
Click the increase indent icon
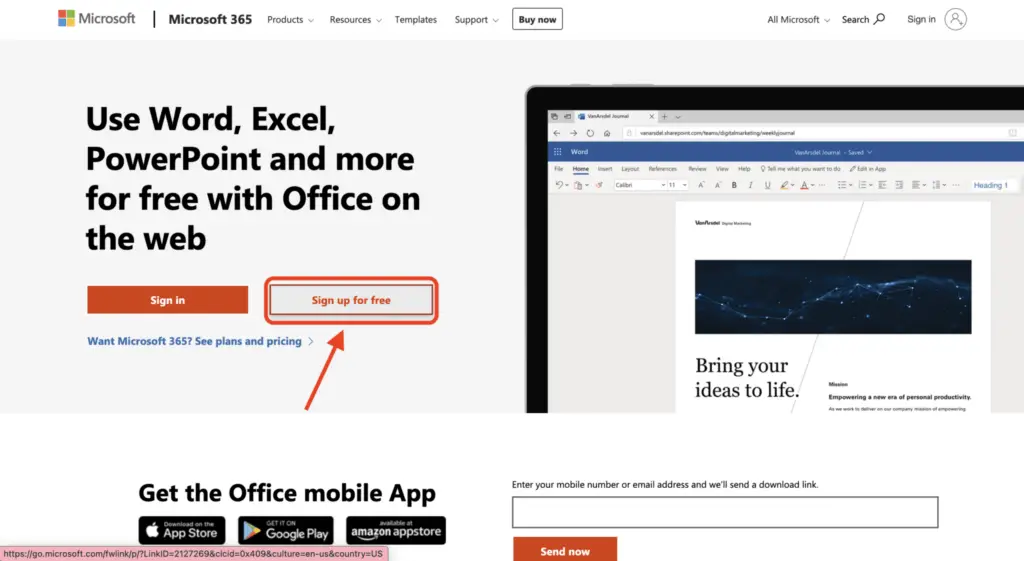(x=899, y=185)
